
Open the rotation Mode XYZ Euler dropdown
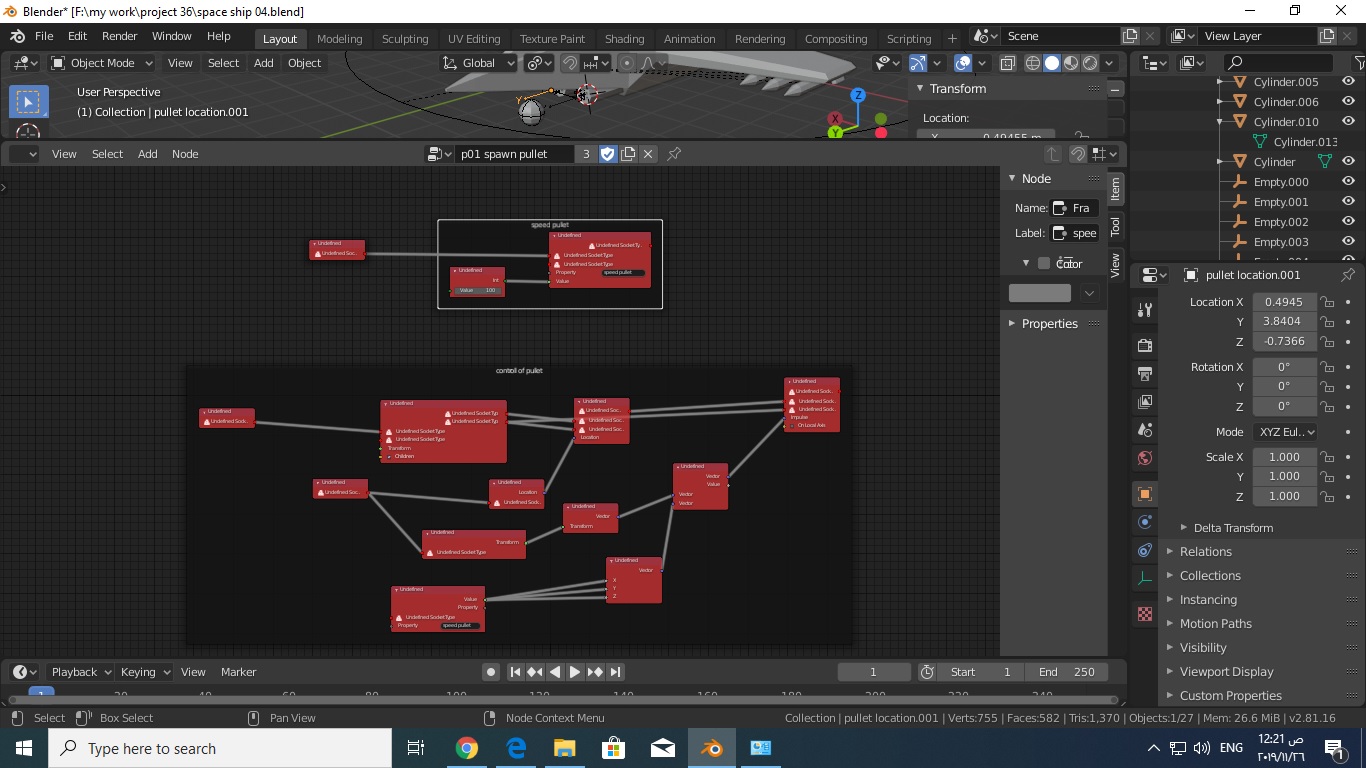click(x=1285, y=432)
